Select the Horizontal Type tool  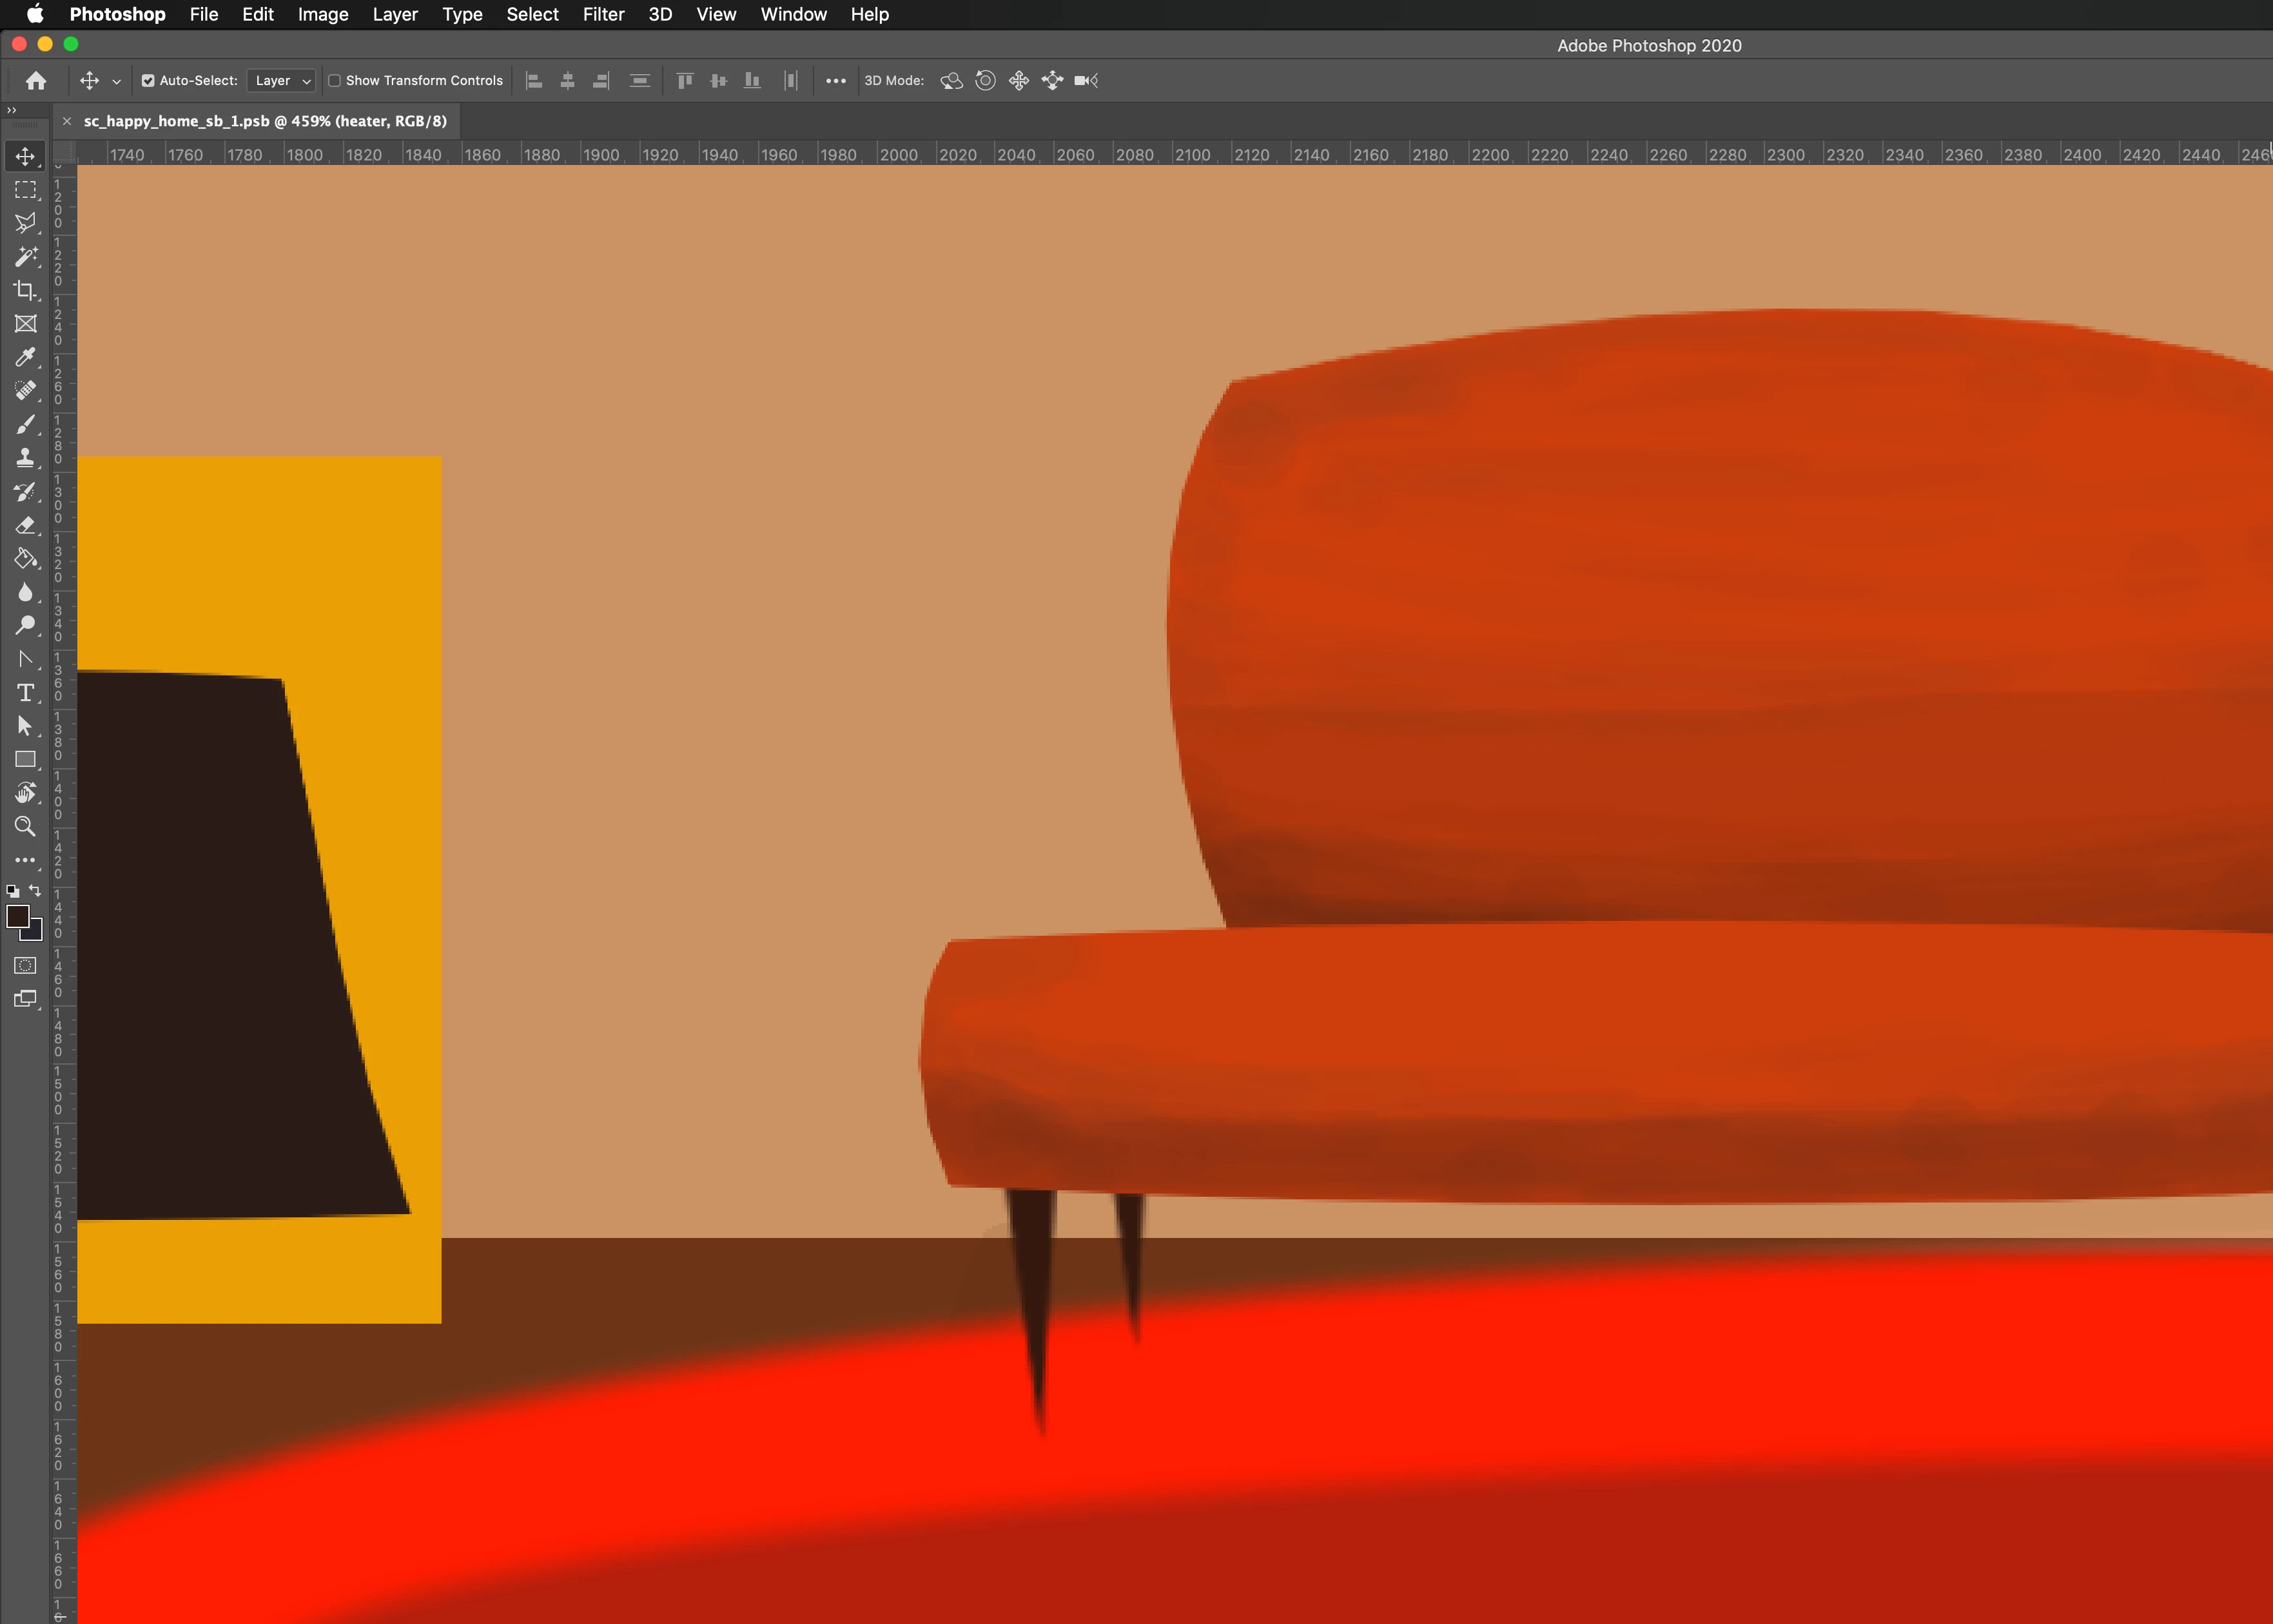pyautogui.click(x=25, y=692)
